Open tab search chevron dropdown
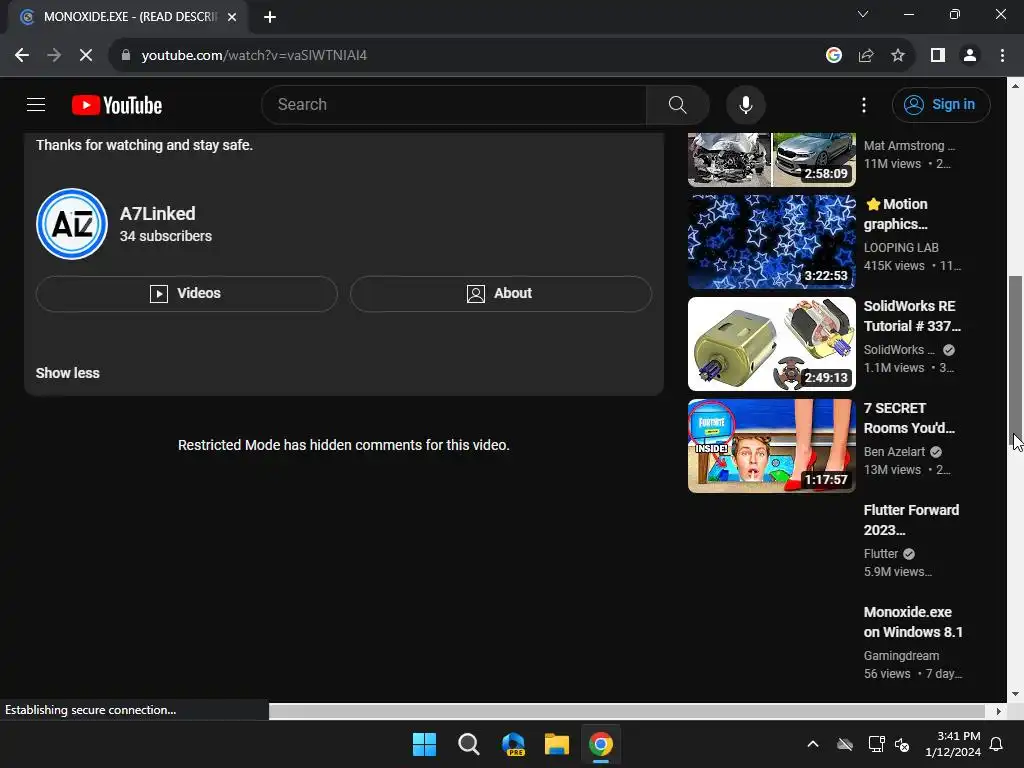This screenshot has width=1024, height=768. click(863, 14)
